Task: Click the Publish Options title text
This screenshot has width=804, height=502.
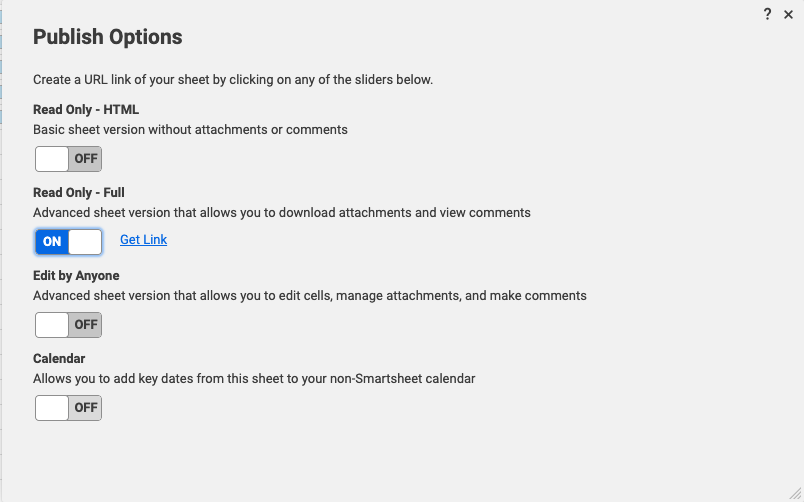Action: tap(108, 37)
